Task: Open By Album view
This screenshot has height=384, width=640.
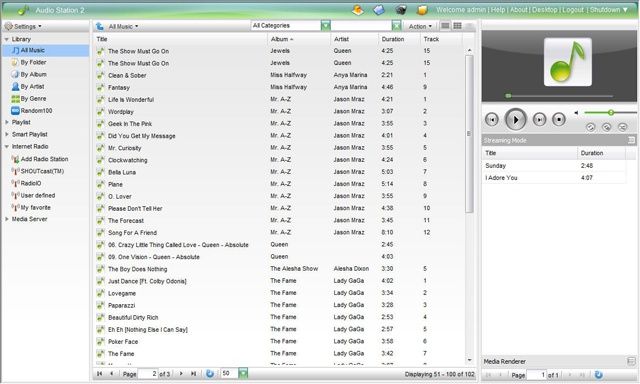Action: pyautogui.click(x=33, y=75)
